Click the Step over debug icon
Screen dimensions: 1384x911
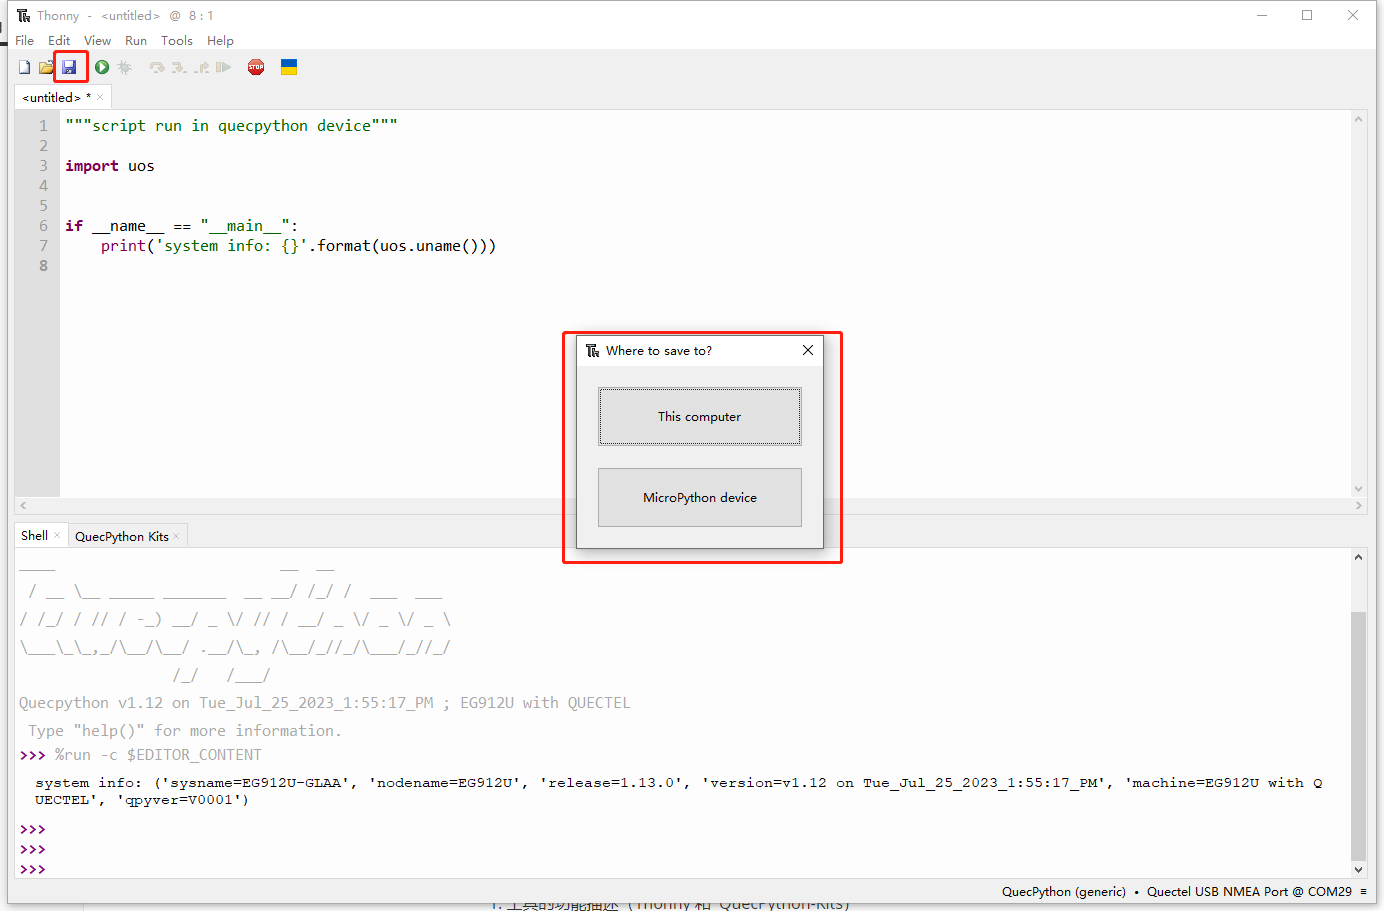[x=157, y=67]
